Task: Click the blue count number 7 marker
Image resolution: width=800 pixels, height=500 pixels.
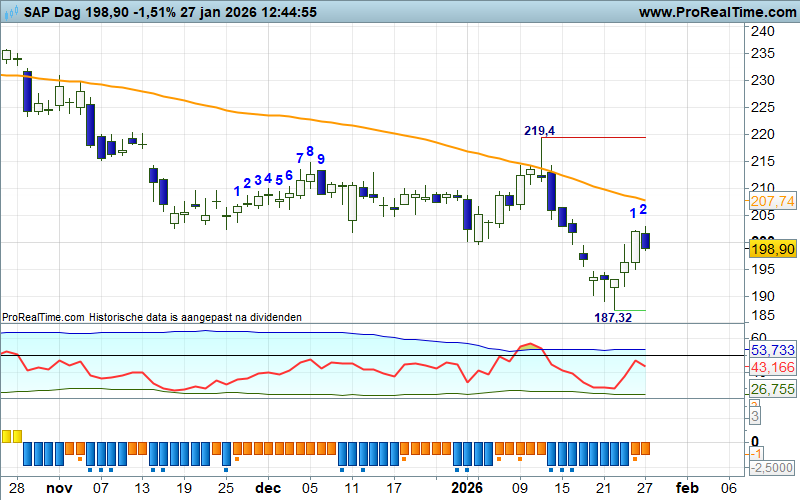Action: [x=300, y=158]
